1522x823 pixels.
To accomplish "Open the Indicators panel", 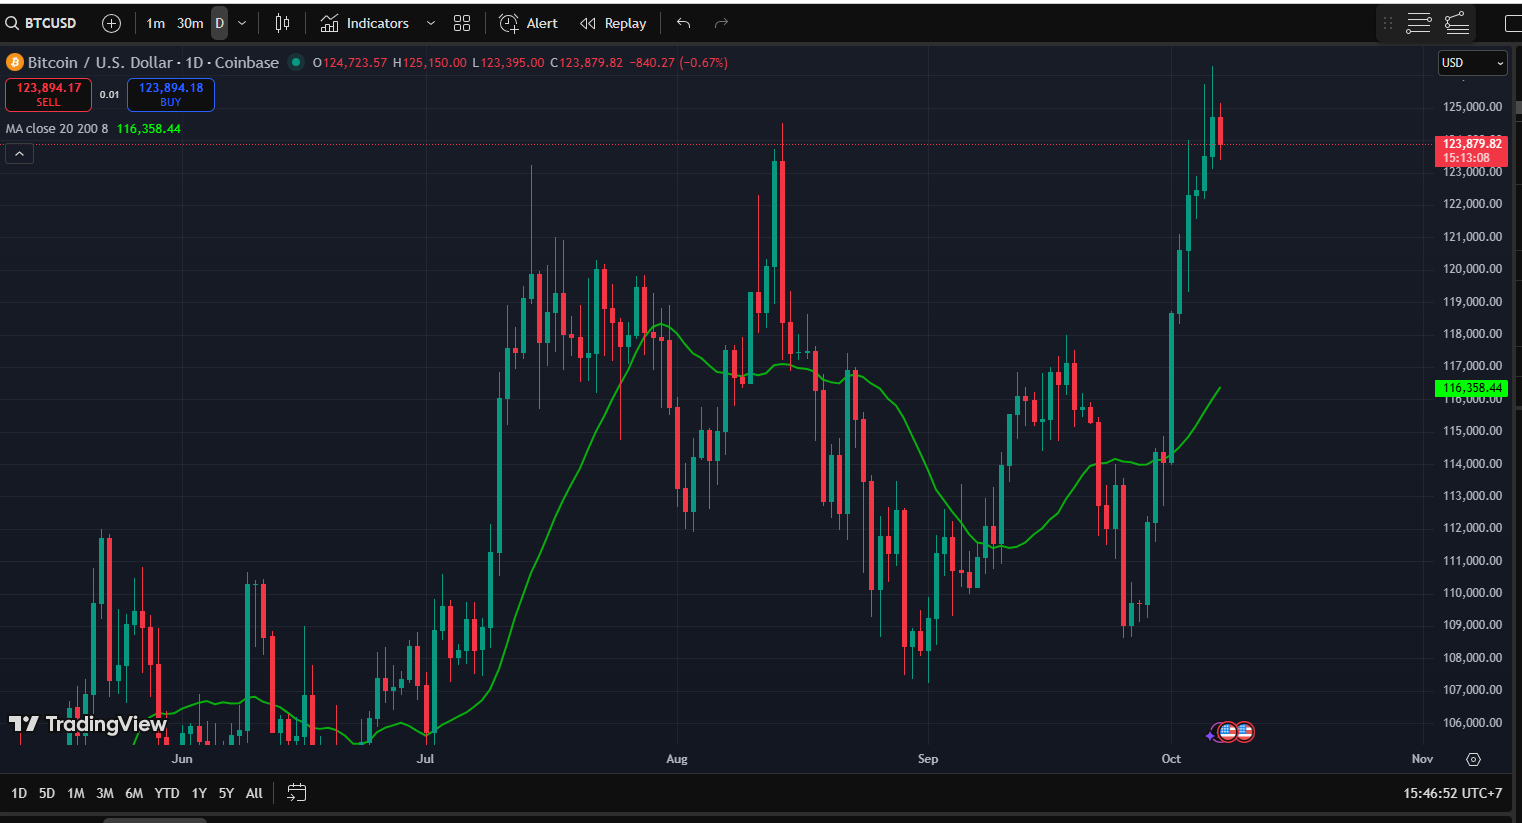I will point(365,23).
